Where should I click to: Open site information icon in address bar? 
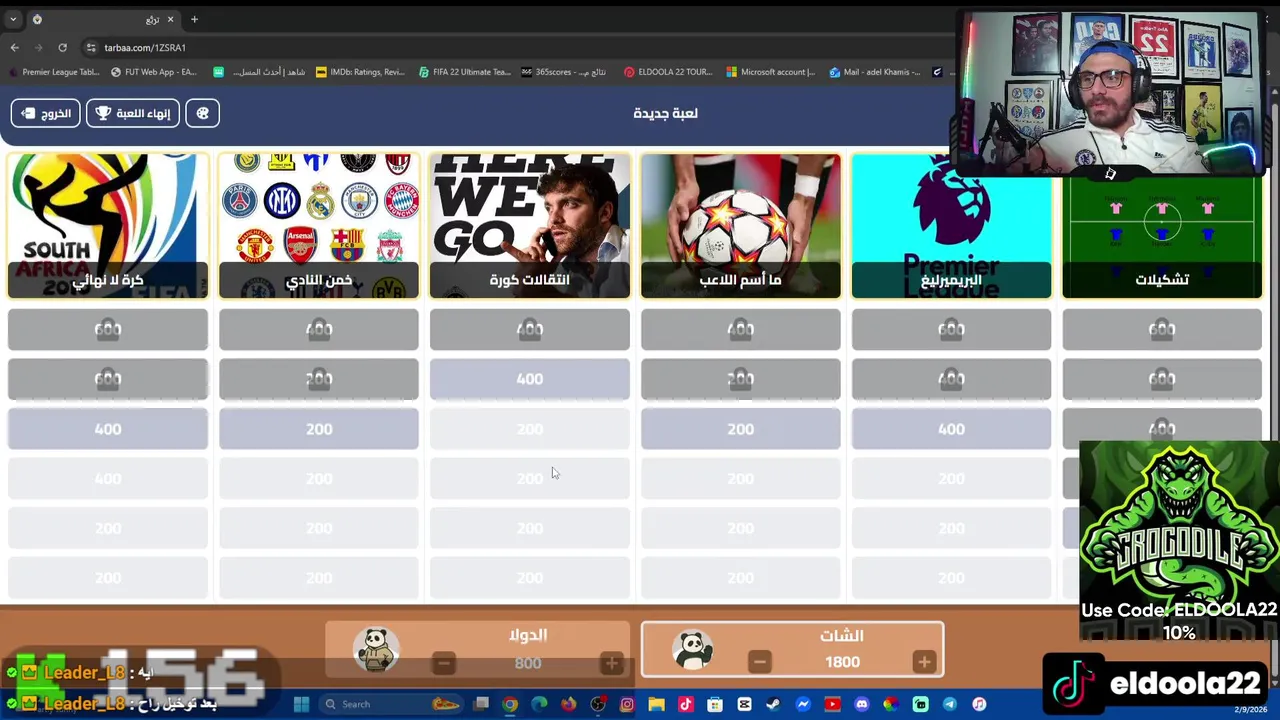[91, 47]
